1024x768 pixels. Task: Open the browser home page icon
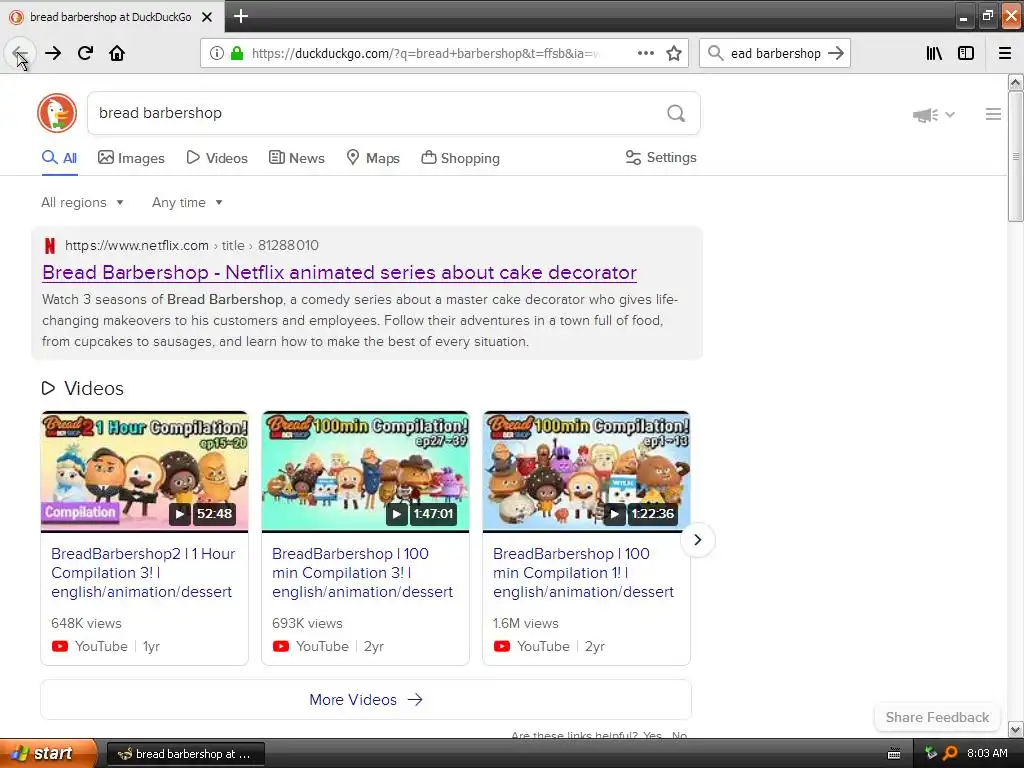[x=117, y=53]
